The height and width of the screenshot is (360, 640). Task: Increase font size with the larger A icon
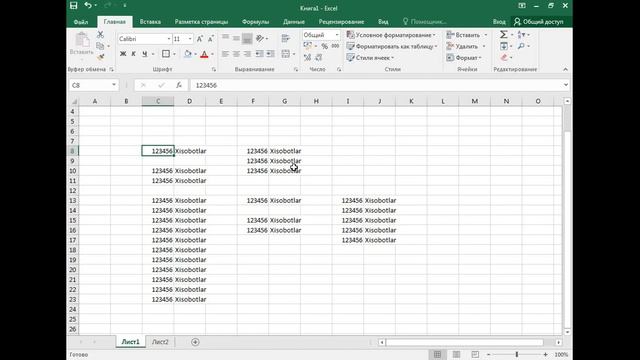coord(200,39)
